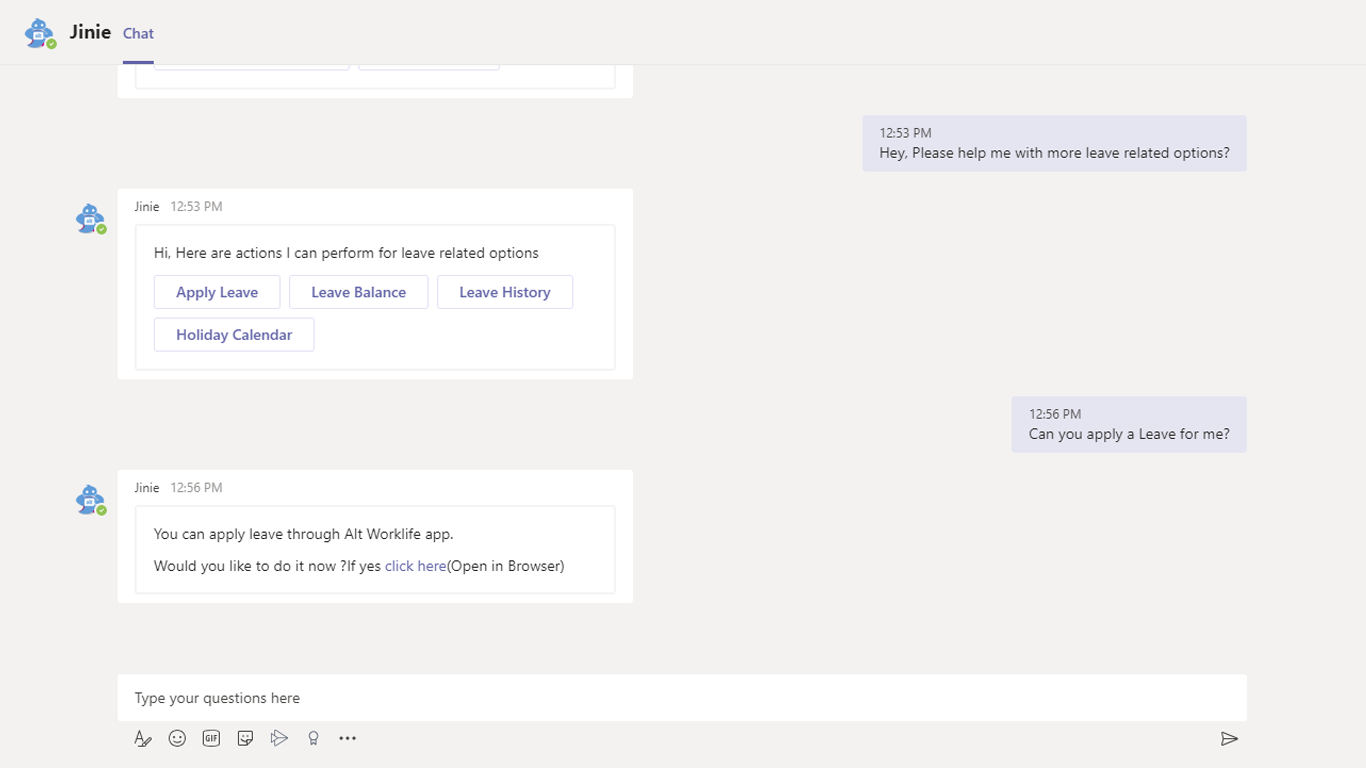
Task: Select the "Hey, Please help me" message
Action: pyautogui.click(x=1054, y=153)
